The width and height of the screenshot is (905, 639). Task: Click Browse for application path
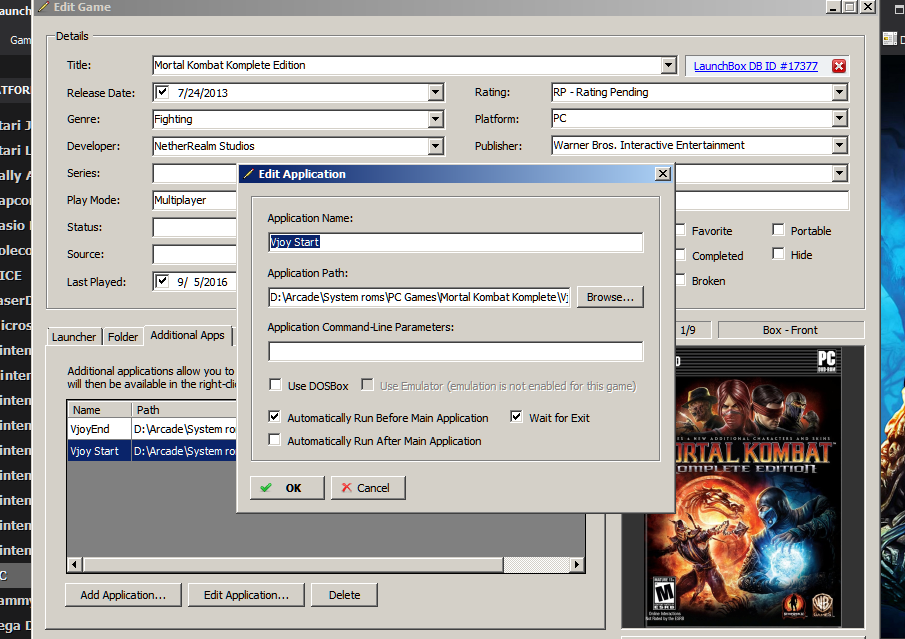point(610,297)
